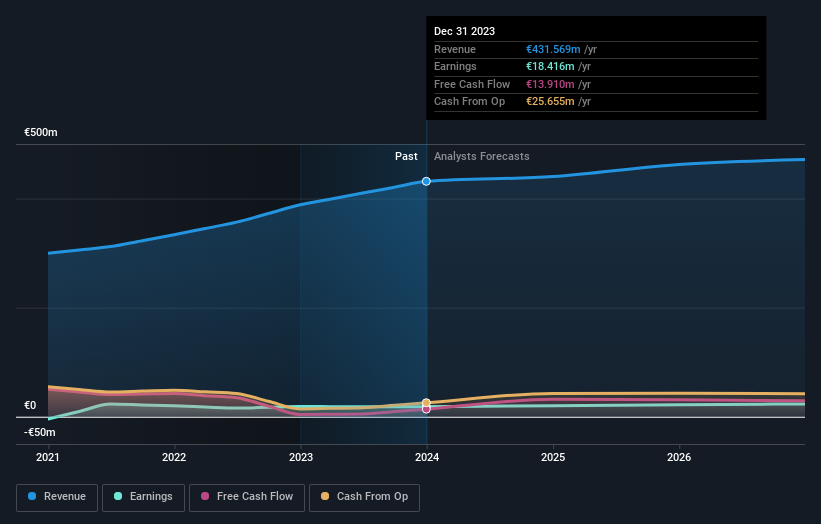This screenshot has width=821, height=524.
Task: Click the Free Cash Flow marker at 2024
Action: point(426,409)
